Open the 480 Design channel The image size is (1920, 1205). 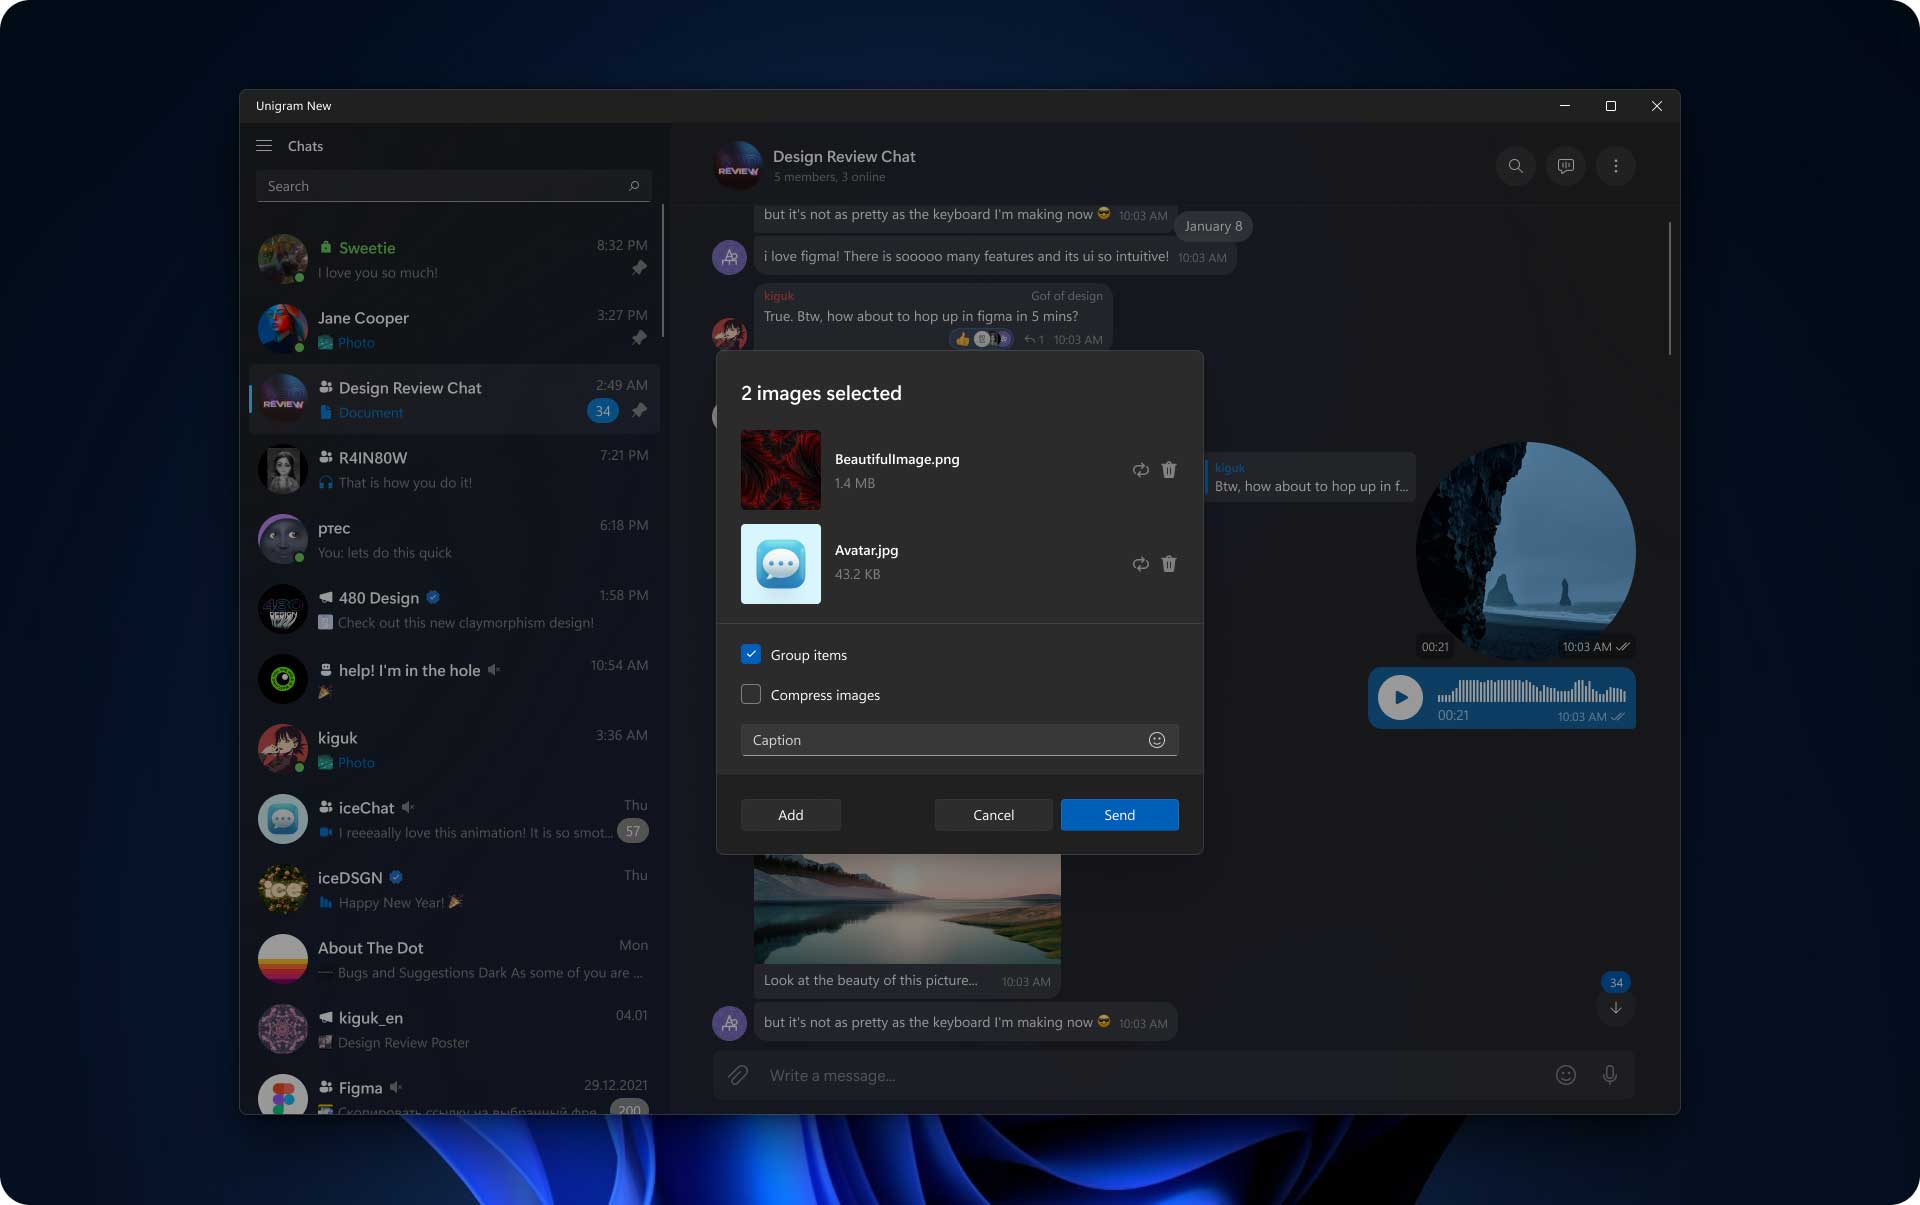tap(454, 610)
